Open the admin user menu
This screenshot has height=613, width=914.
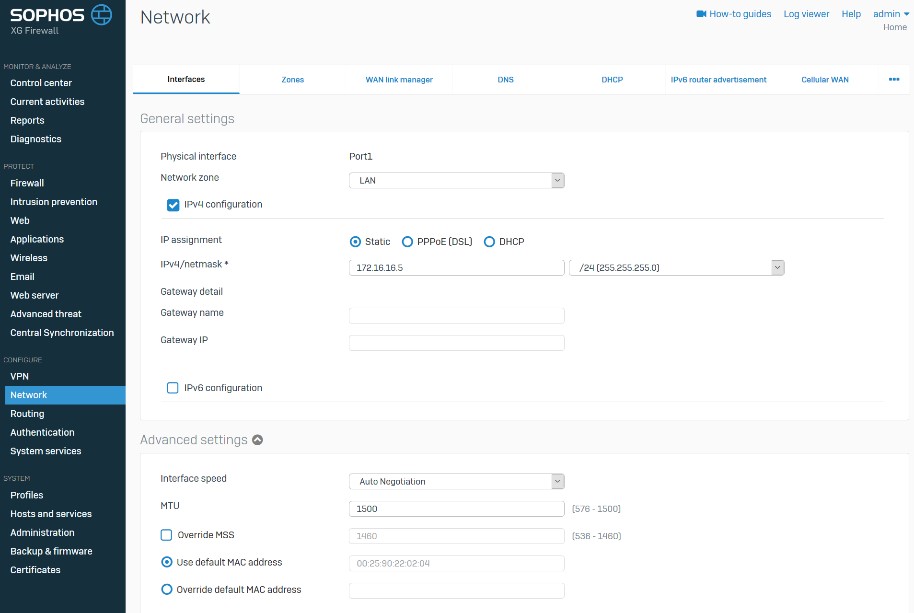point(890,14)
